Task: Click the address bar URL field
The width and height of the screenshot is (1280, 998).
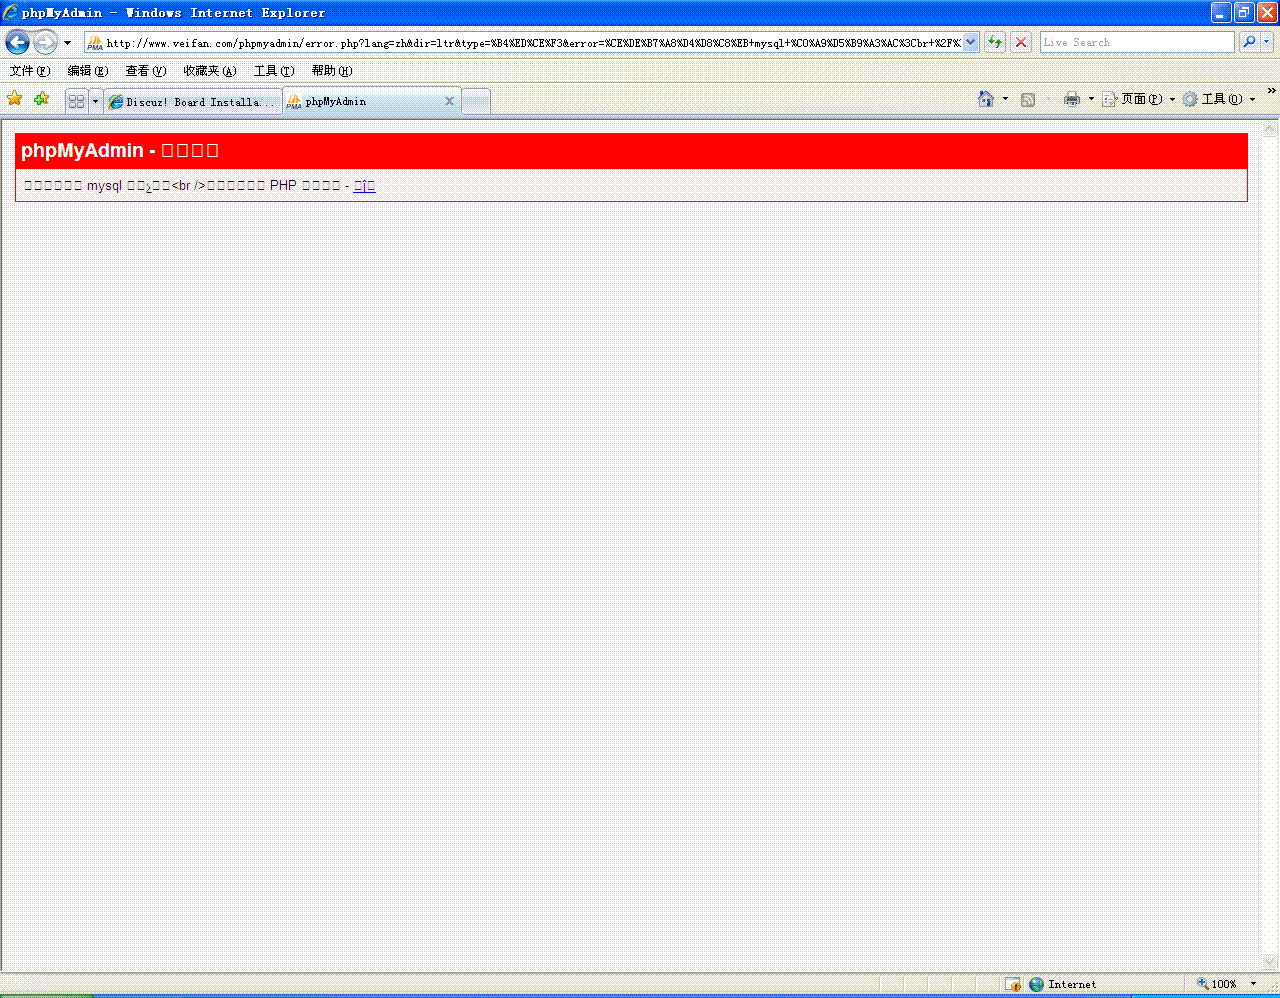Action: (x=533, y=43)
